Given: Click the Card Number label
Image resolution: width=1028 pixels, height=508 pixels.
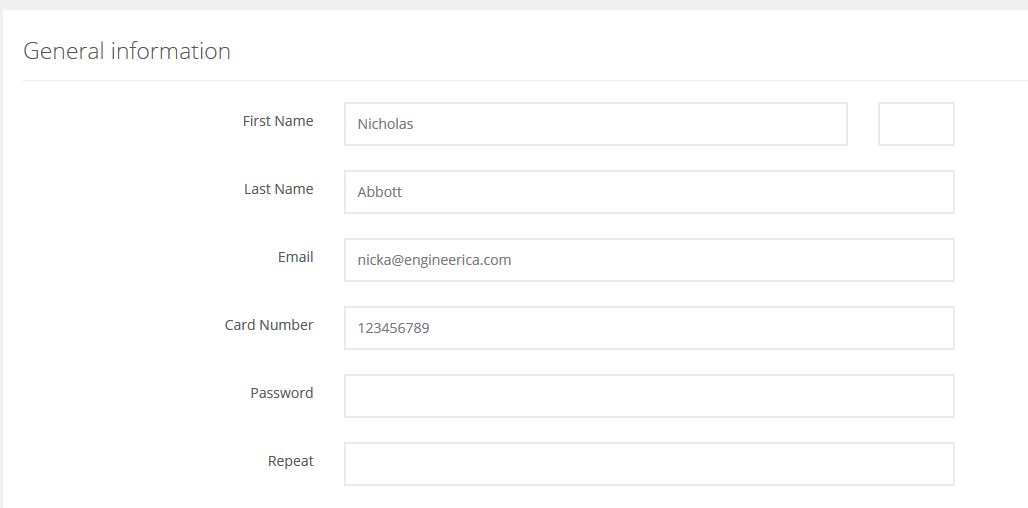Looking at the screenshot, I should click(x=269, y=325).
